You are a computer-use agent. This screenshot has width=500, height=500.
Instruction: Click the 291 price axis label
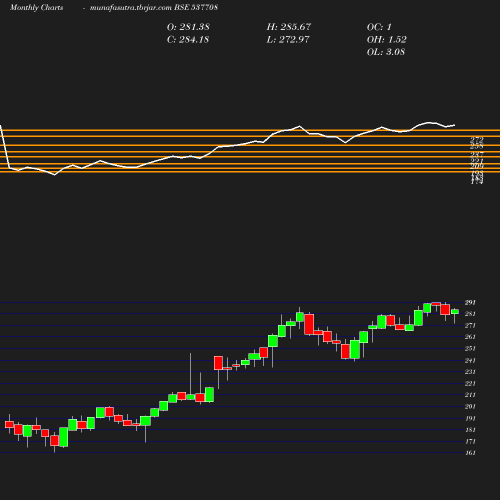point(470,303)
